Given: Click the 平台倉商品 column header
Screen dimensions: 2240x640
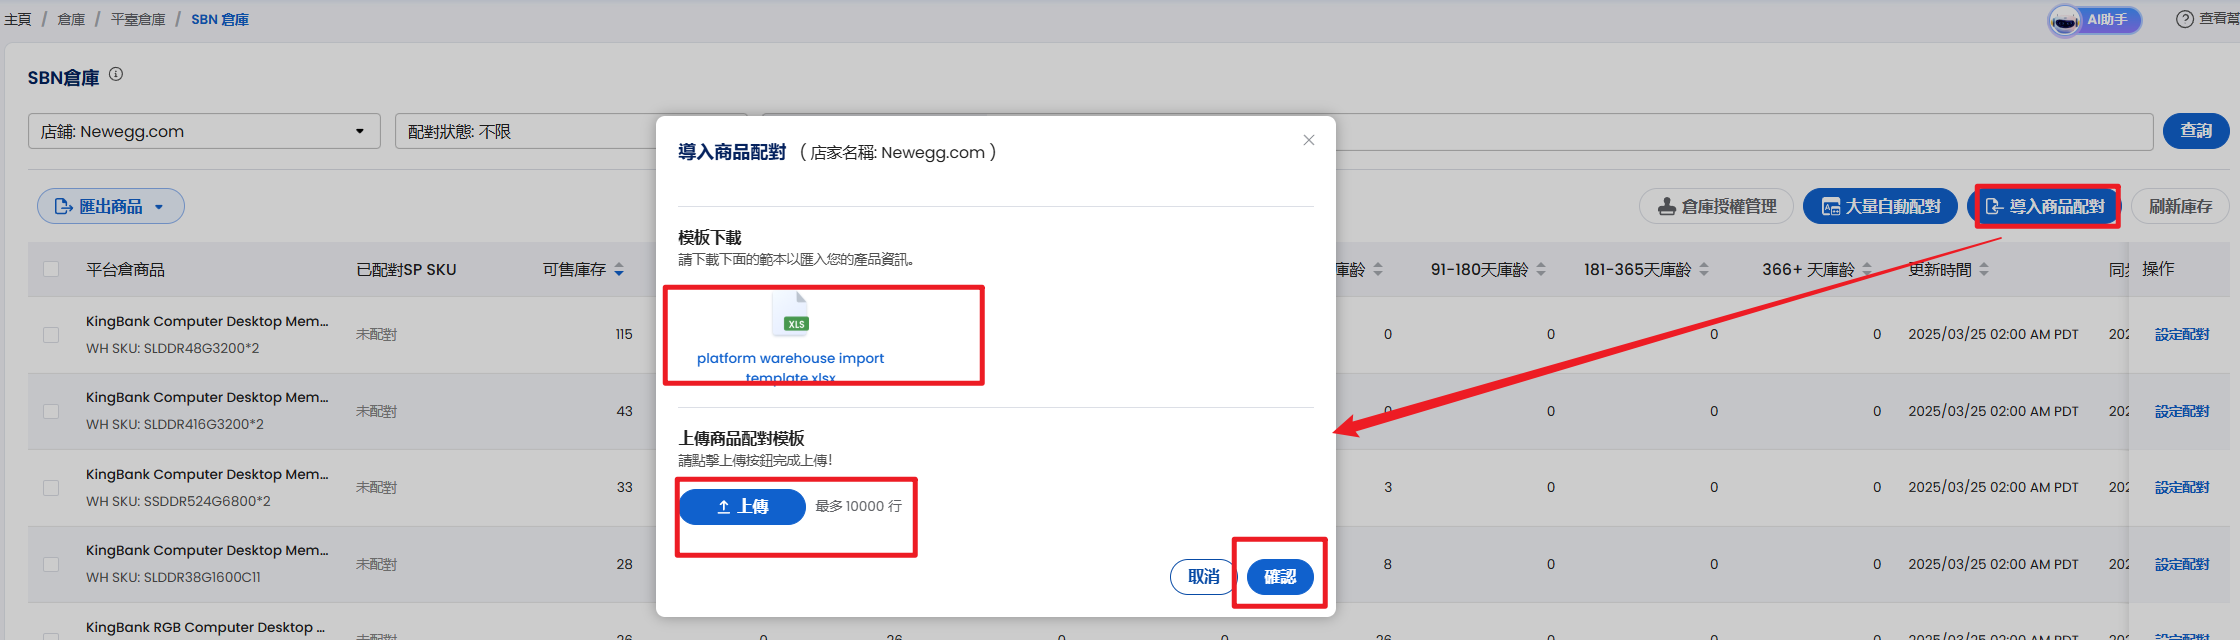Looking at the screenshot, I should point(125,270).
